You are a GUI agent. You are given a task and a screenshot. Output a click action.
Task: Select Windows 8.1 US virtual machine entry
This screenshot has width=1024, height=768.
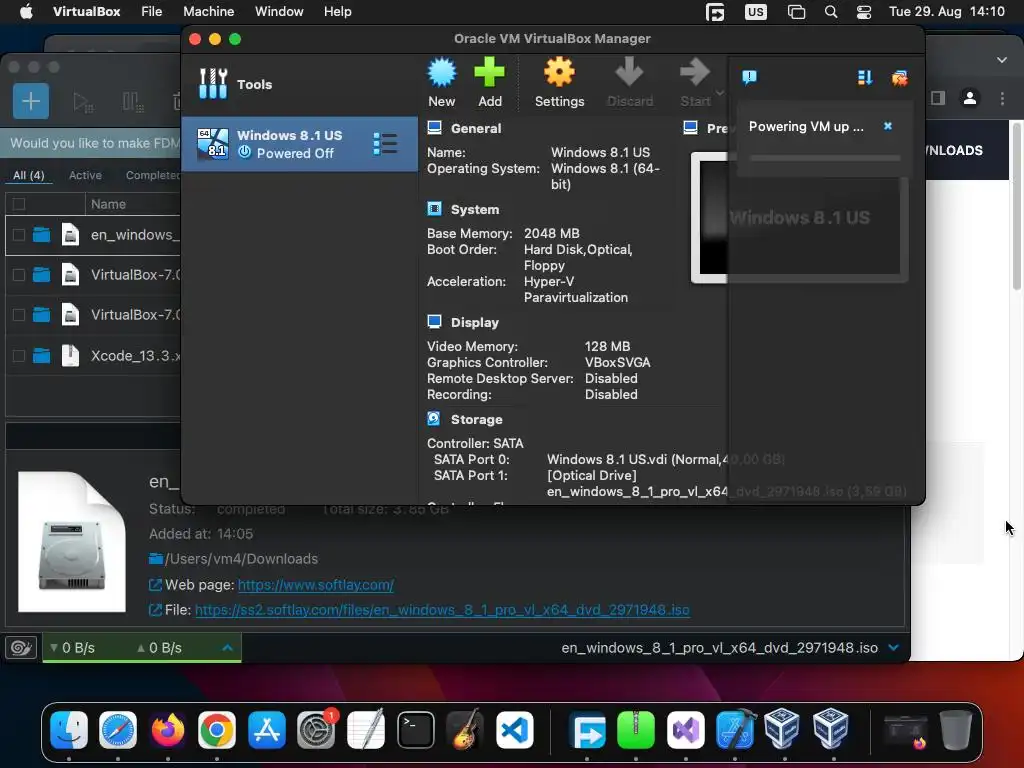(x=299, y=144)
